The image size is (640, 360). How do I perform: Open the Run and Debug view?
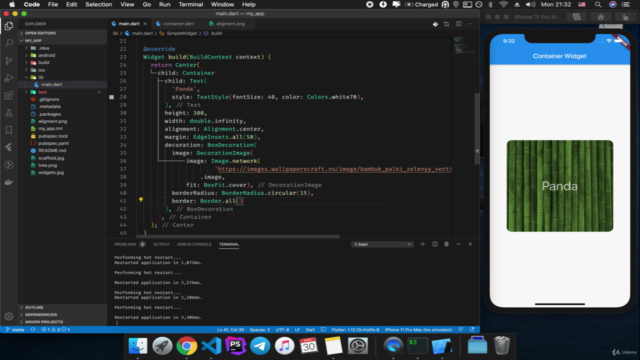[9, 78]
